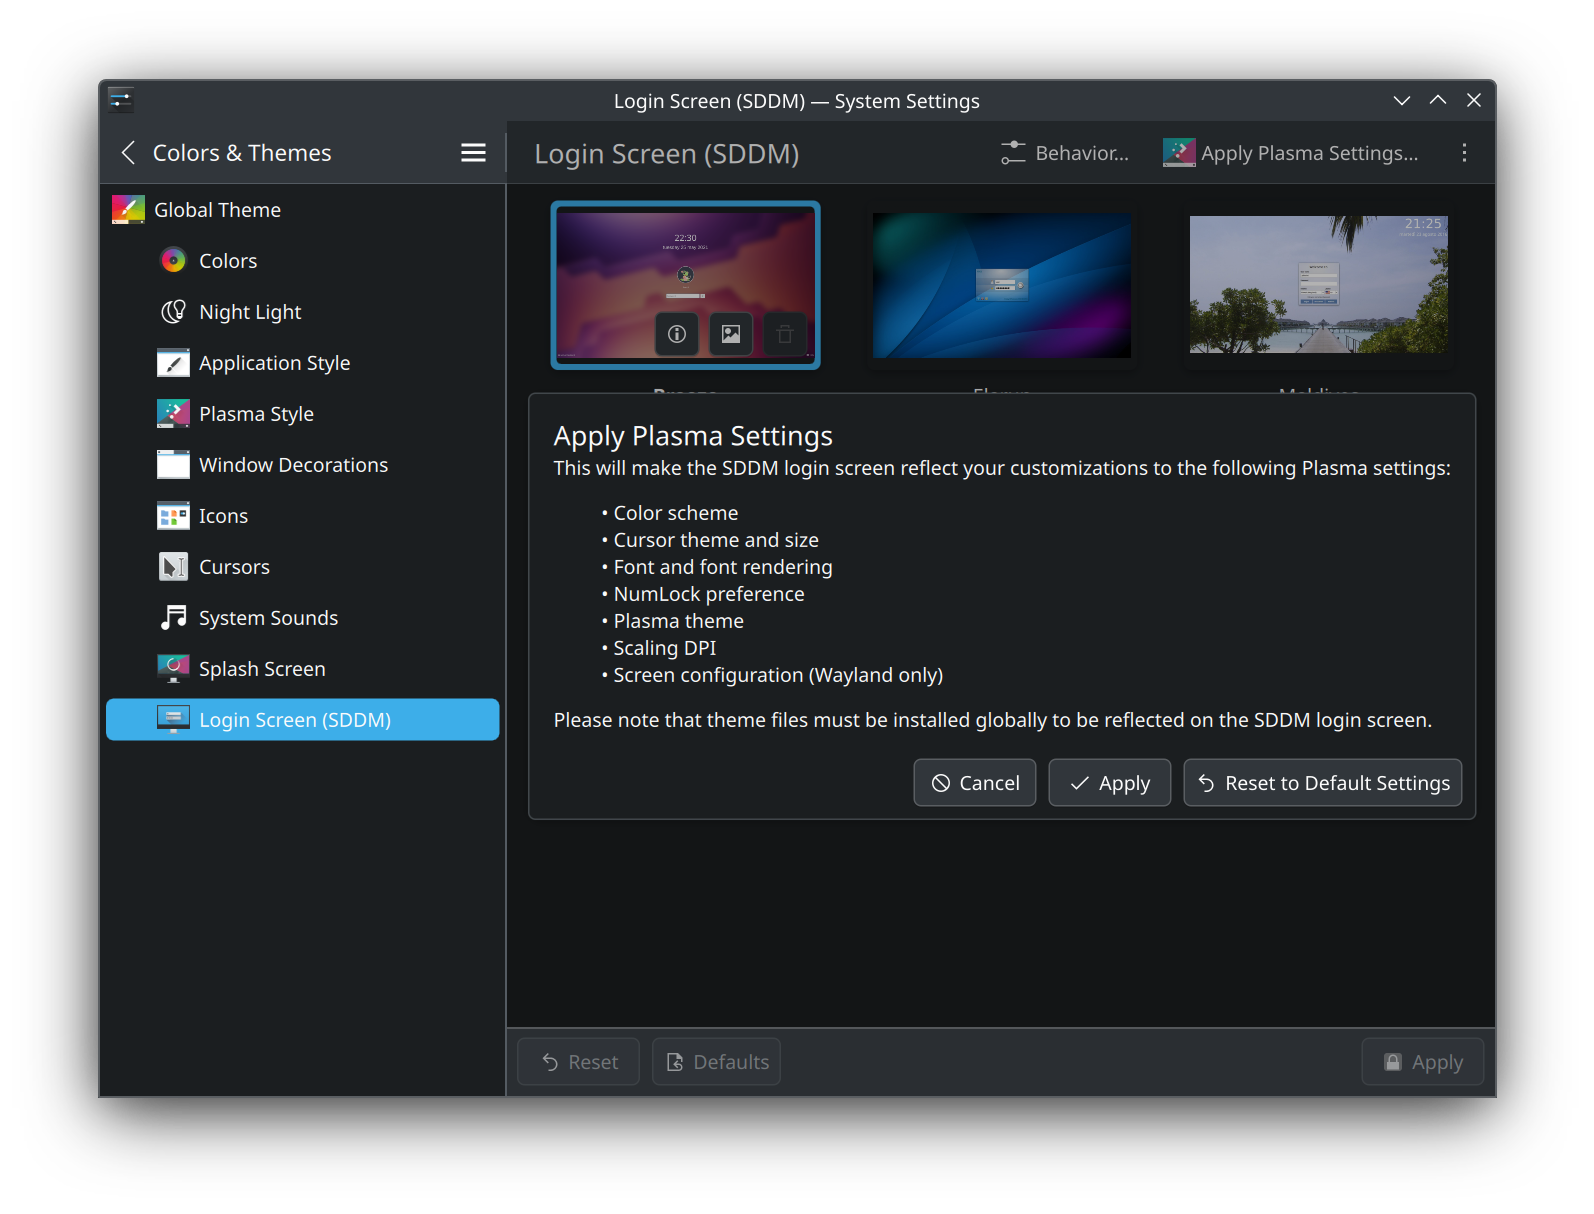Click 'NumLock preference' list item
The width and height of the screenshot is (1594, 1214).
tap(709, 594)
